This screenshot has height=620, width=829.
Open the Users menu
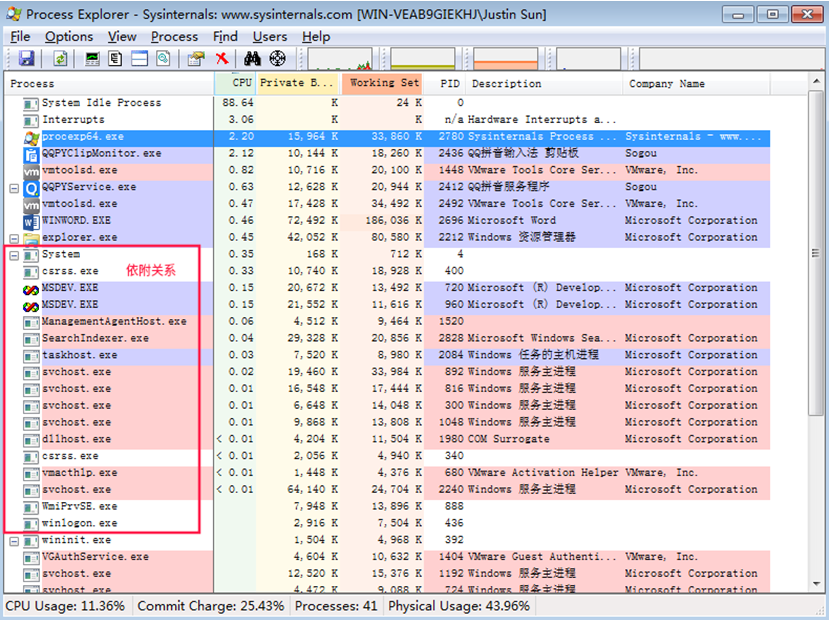click(270, 36)
